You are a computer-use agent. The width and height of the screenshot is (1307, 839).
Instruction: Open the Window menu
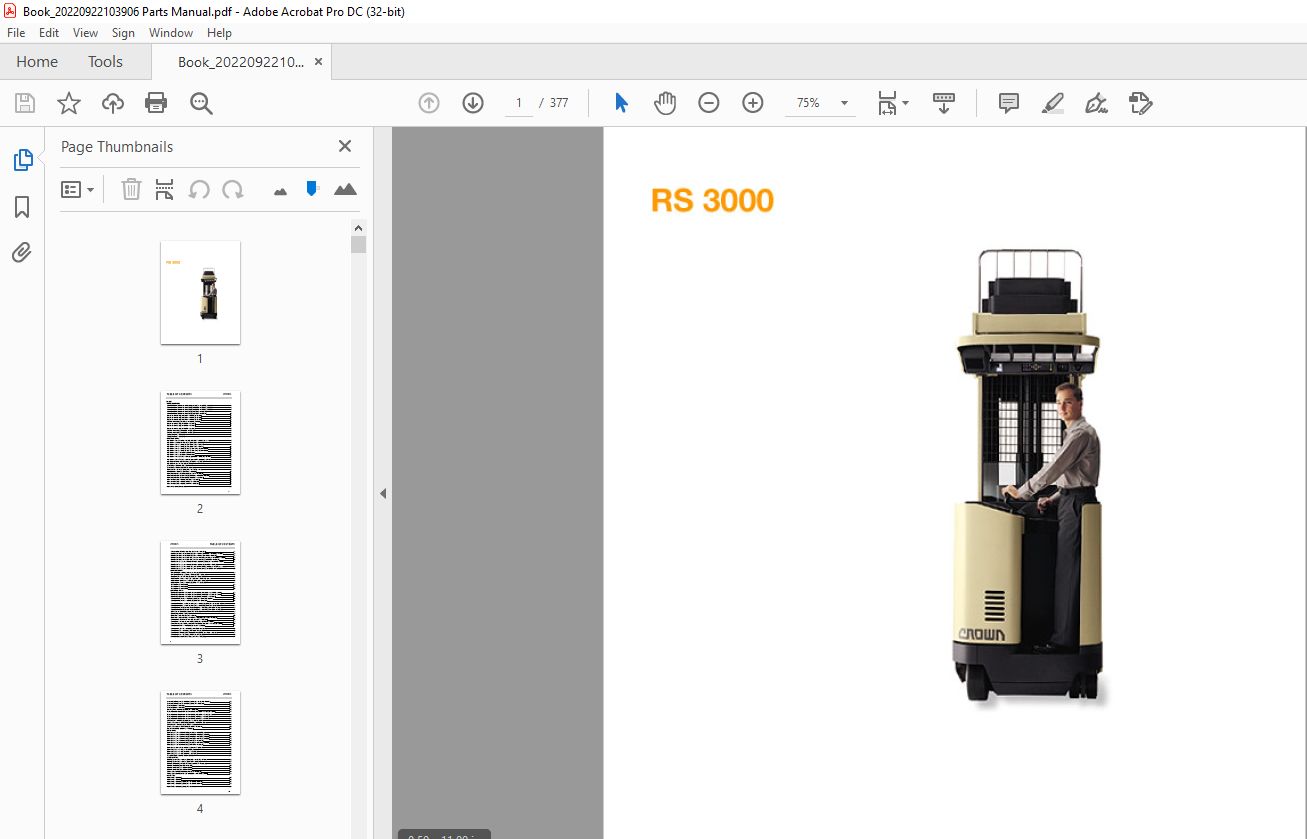(171, 33)
